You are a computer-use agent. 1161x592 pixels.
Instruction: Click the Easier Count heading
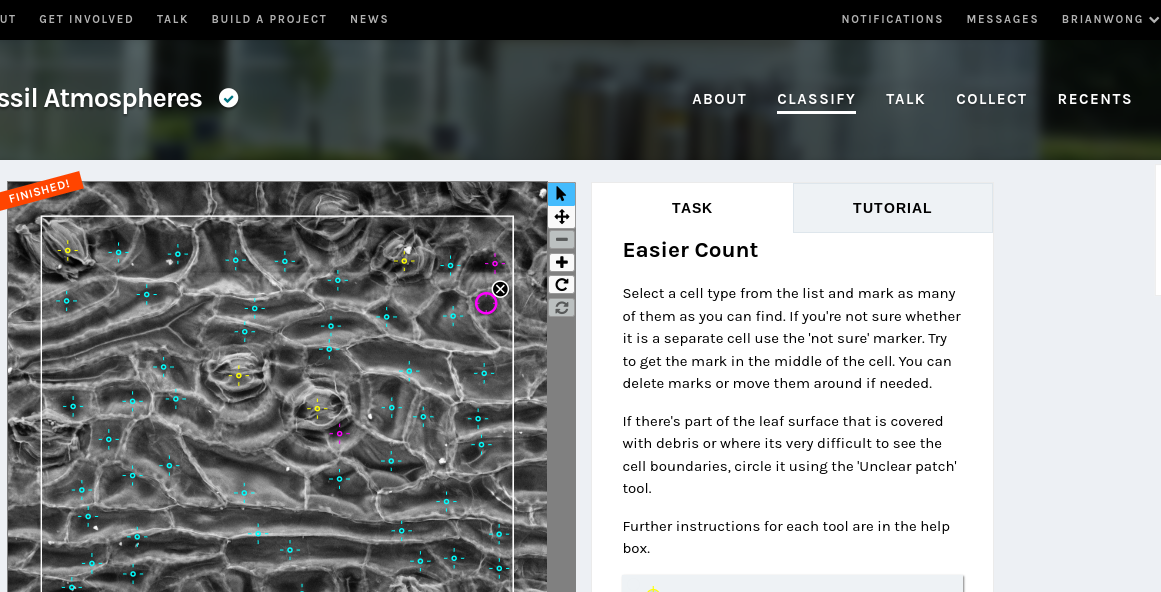click(690, 250)
